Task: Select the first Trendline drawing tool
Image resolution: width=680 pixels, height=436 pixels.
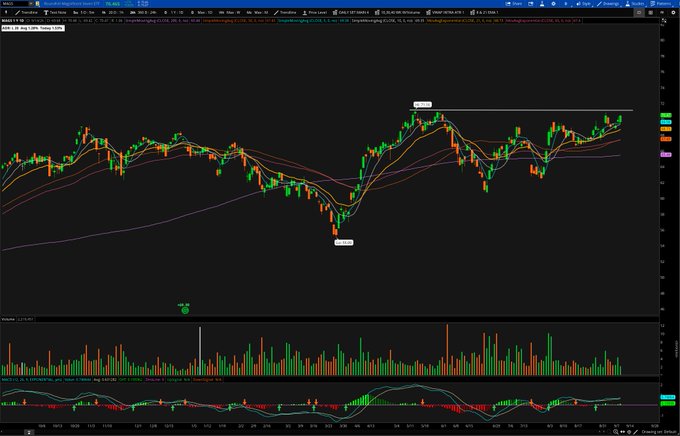Action: 26,13
